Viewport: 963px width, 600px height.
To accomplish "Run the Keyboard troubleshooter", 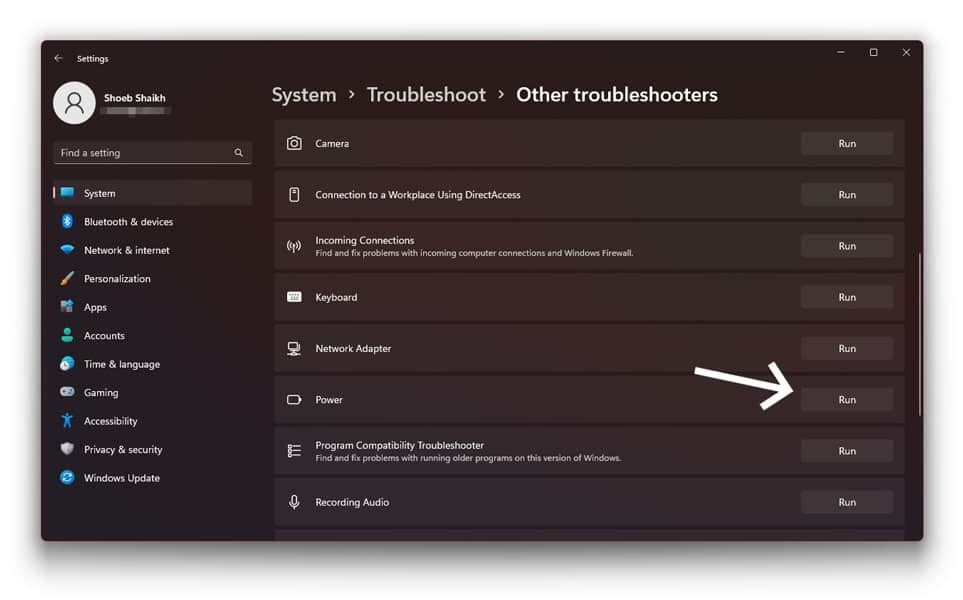I will [x=847, y=297].
